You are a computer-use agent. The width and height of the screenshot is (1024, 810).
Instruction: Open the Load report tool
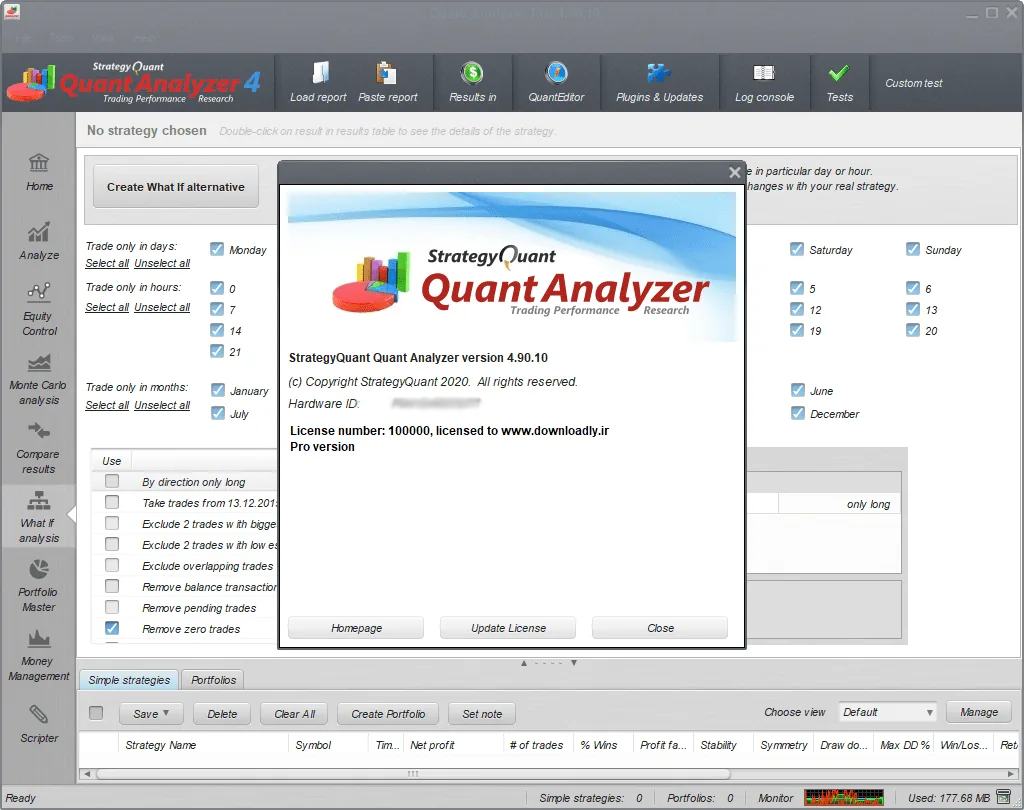[x=318, y=82]
